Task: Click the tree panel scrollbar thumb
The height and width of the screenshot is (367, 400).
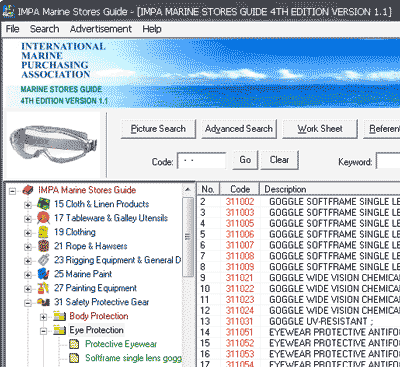Action: pos(188,237)
